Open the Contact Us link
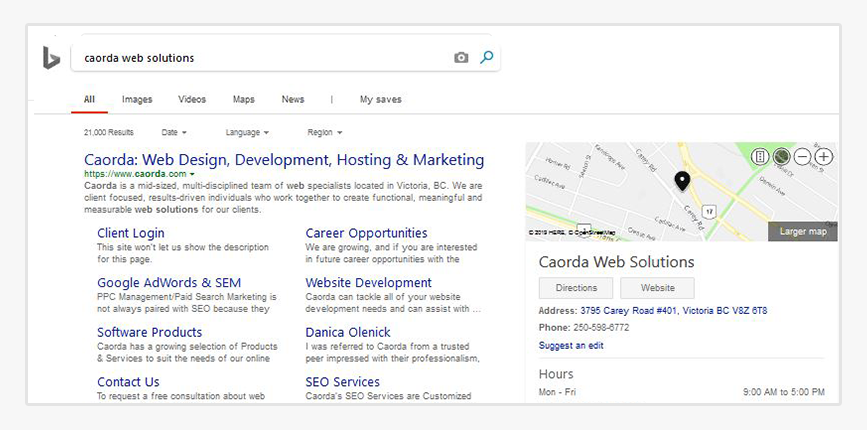The height and width of the screenshot is (430, 867). 128,382
